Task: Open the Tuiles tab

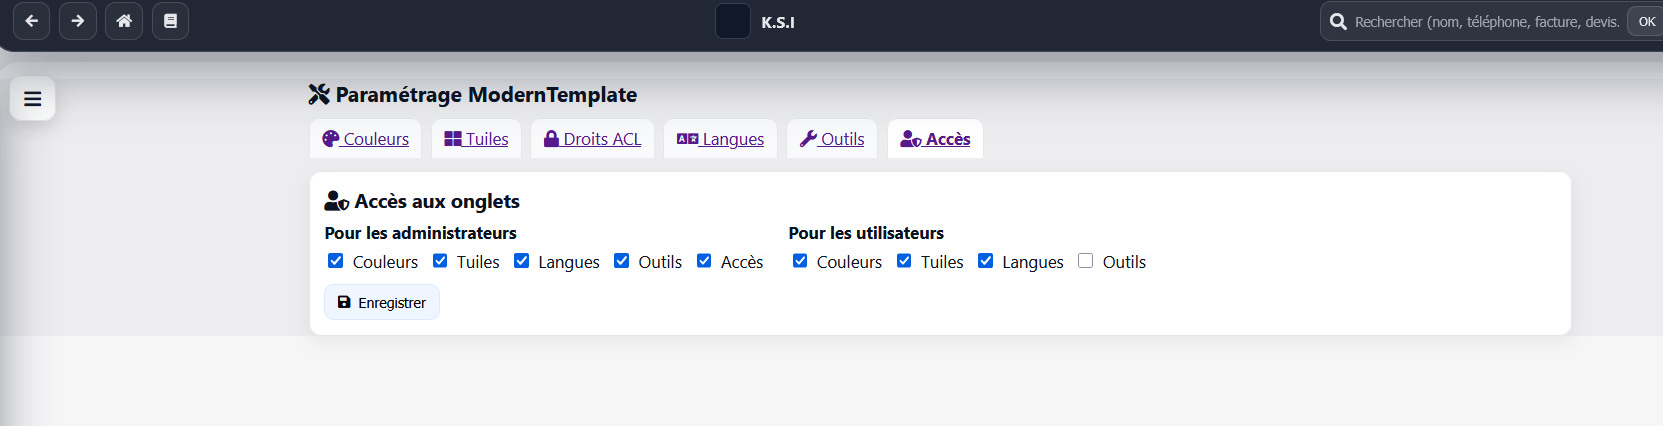Action: 476,139
